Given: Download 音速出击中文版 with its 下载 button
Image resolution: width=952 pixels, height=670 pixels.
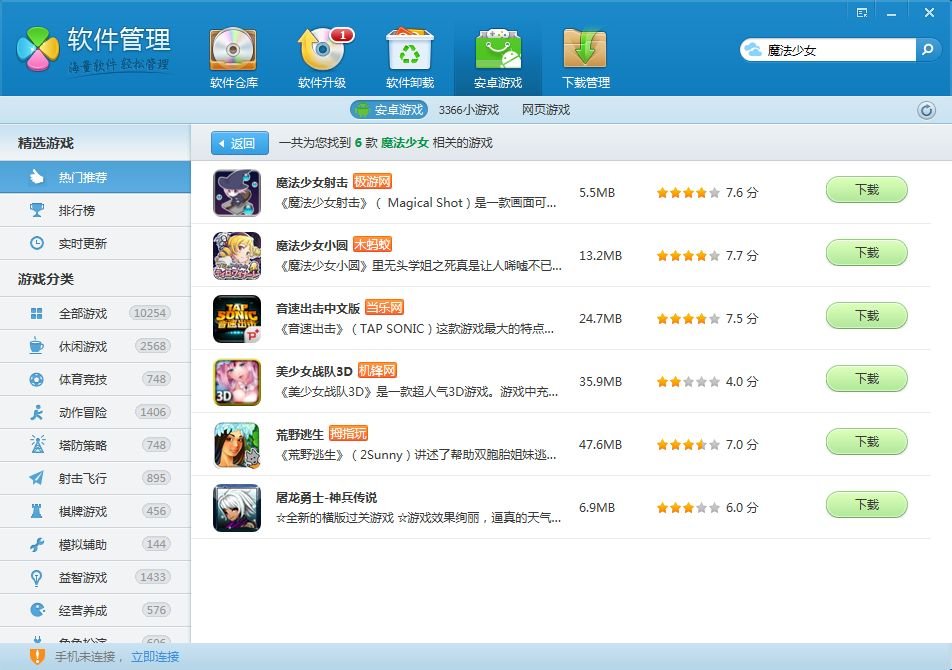Looking at the screenshot, I should pos(866,316).
